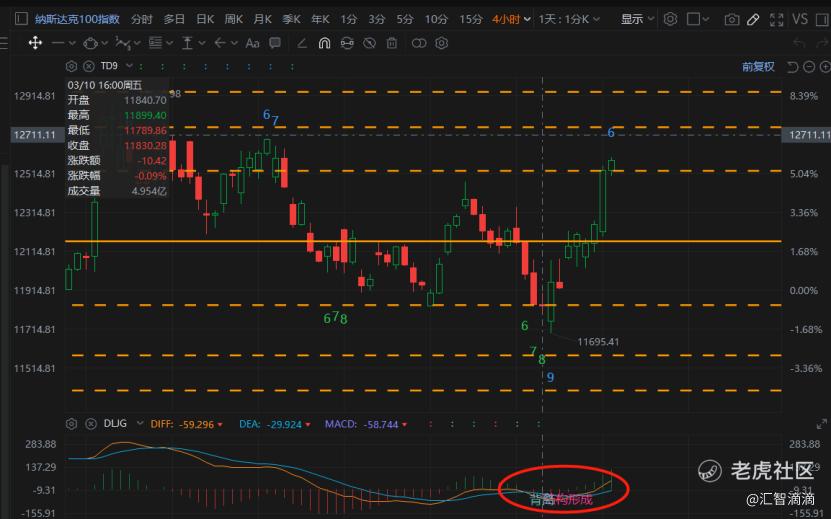
Task: Undo last drawing action
Action: click(799, 43)
